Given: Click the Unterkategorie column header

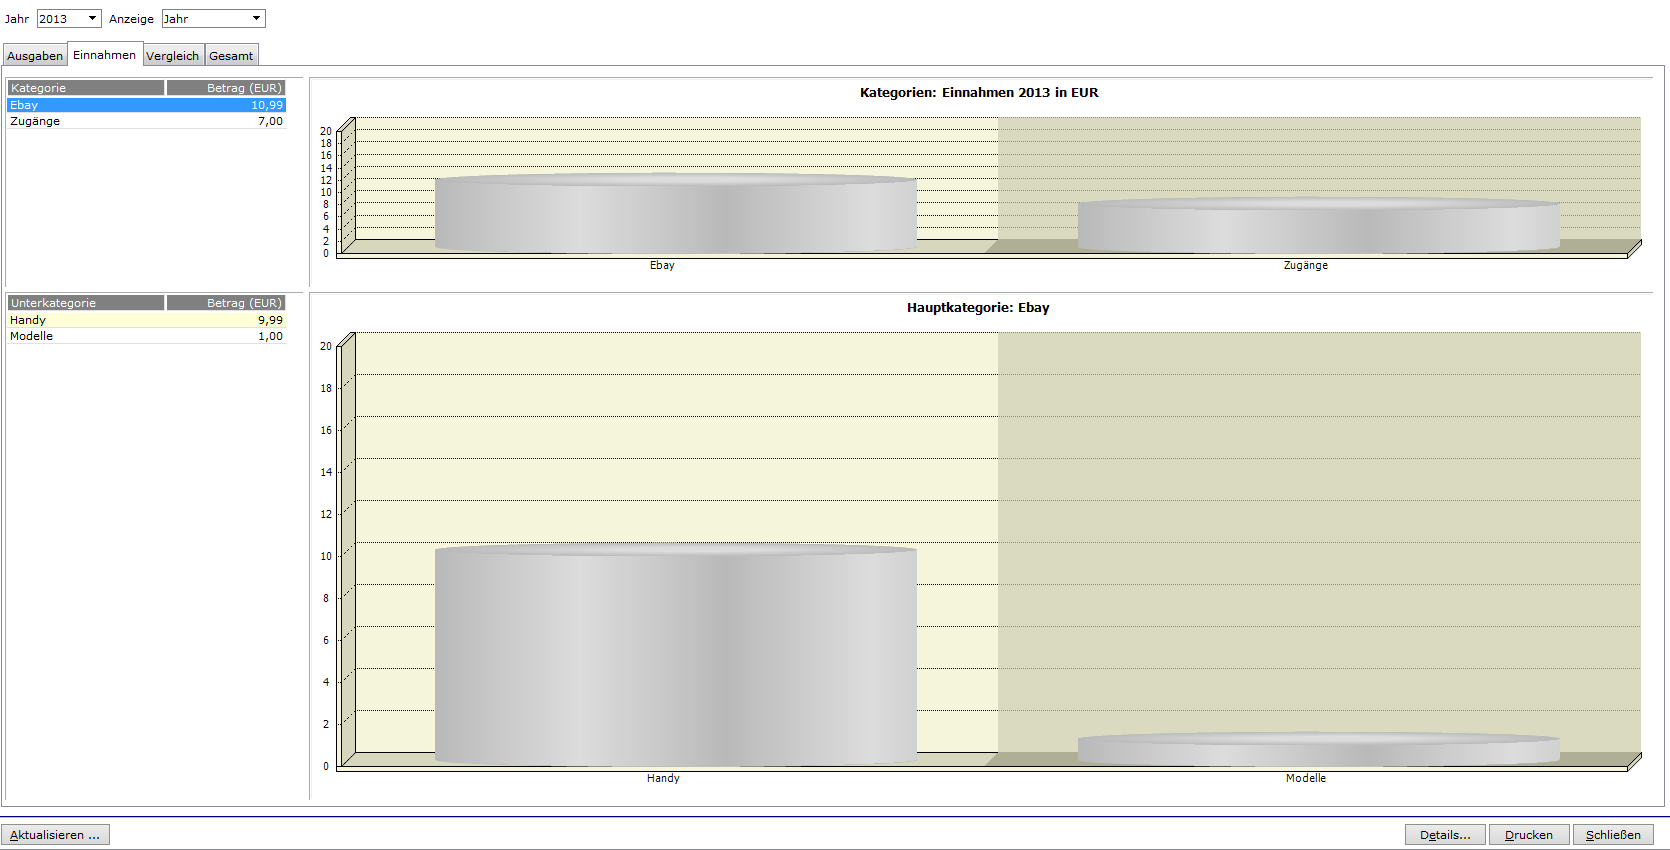Looking at the screenshot, I should [86, 303].
